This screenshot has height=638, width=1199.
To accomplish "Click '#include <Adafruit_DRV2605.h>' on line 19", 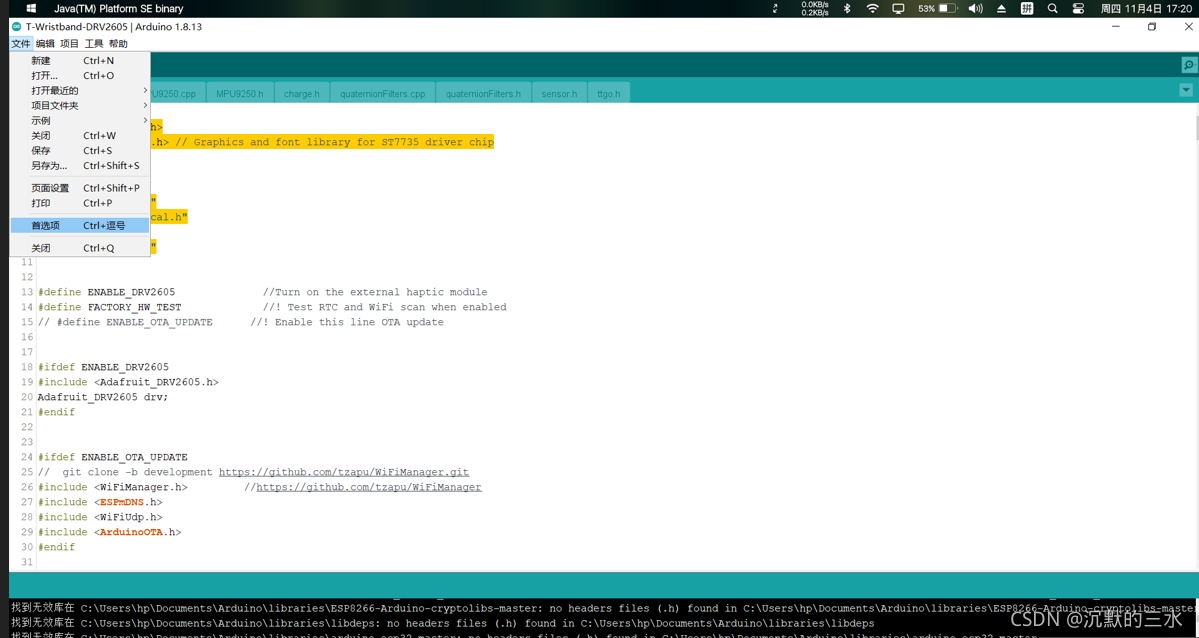I will tap(128, 382).
